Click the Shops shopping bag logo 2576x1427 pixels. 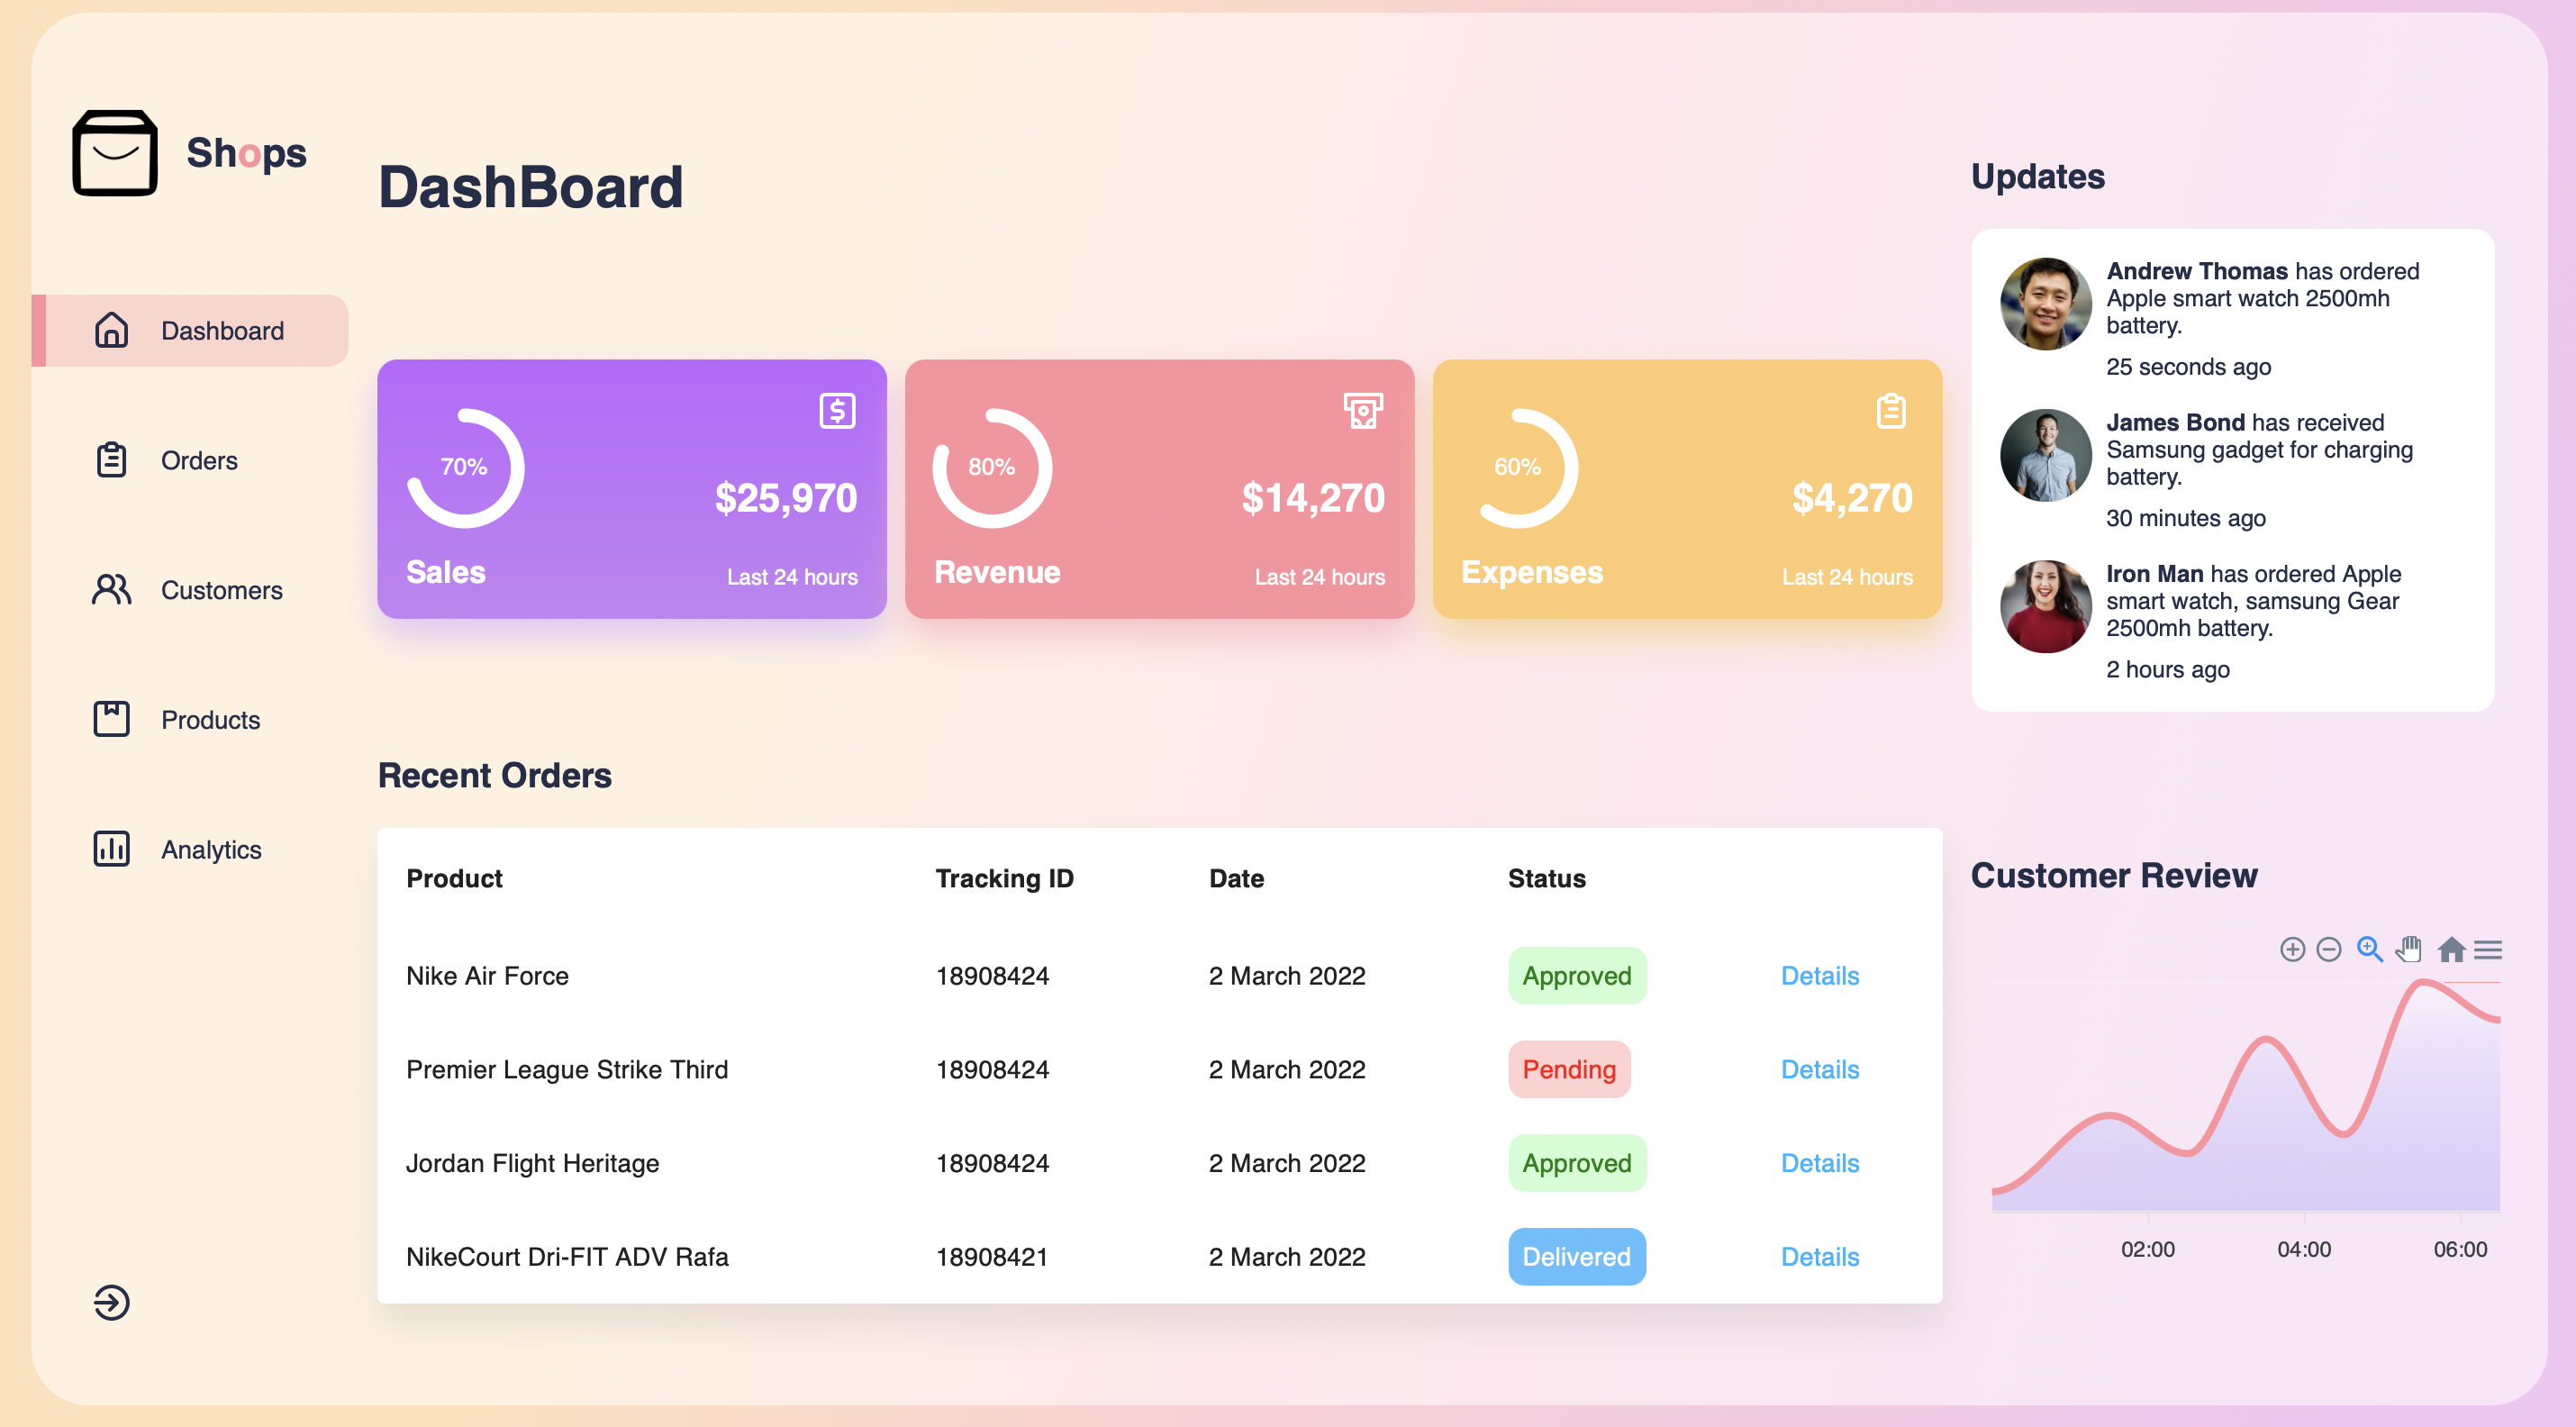tap(115, 153)
